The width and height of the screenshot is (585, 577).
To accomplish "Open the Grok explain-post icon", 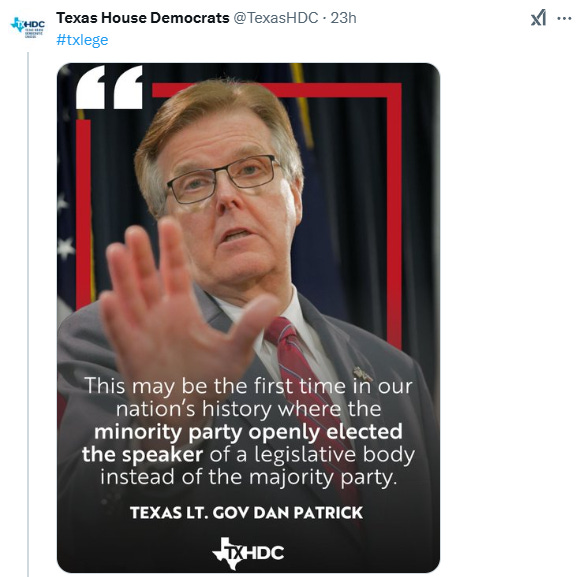I will click(x=538, y=18).
